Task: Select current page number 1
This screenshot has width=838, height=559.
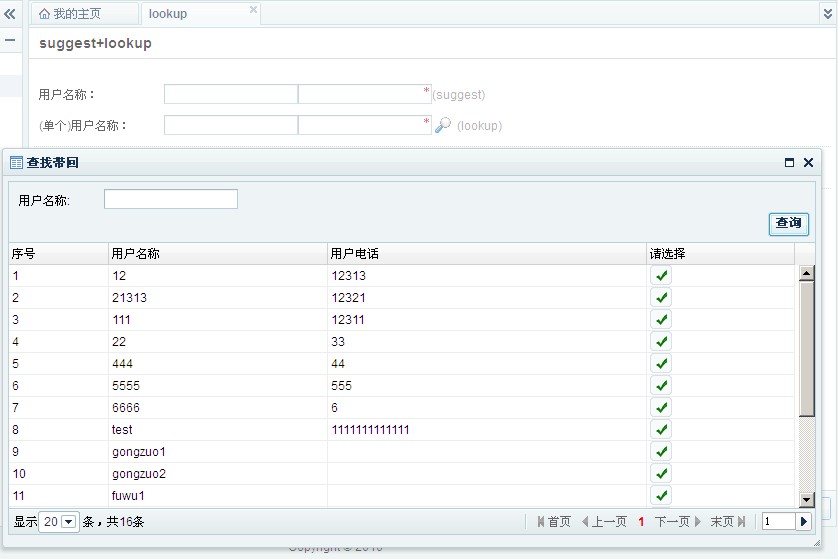Action: [641, 521]
